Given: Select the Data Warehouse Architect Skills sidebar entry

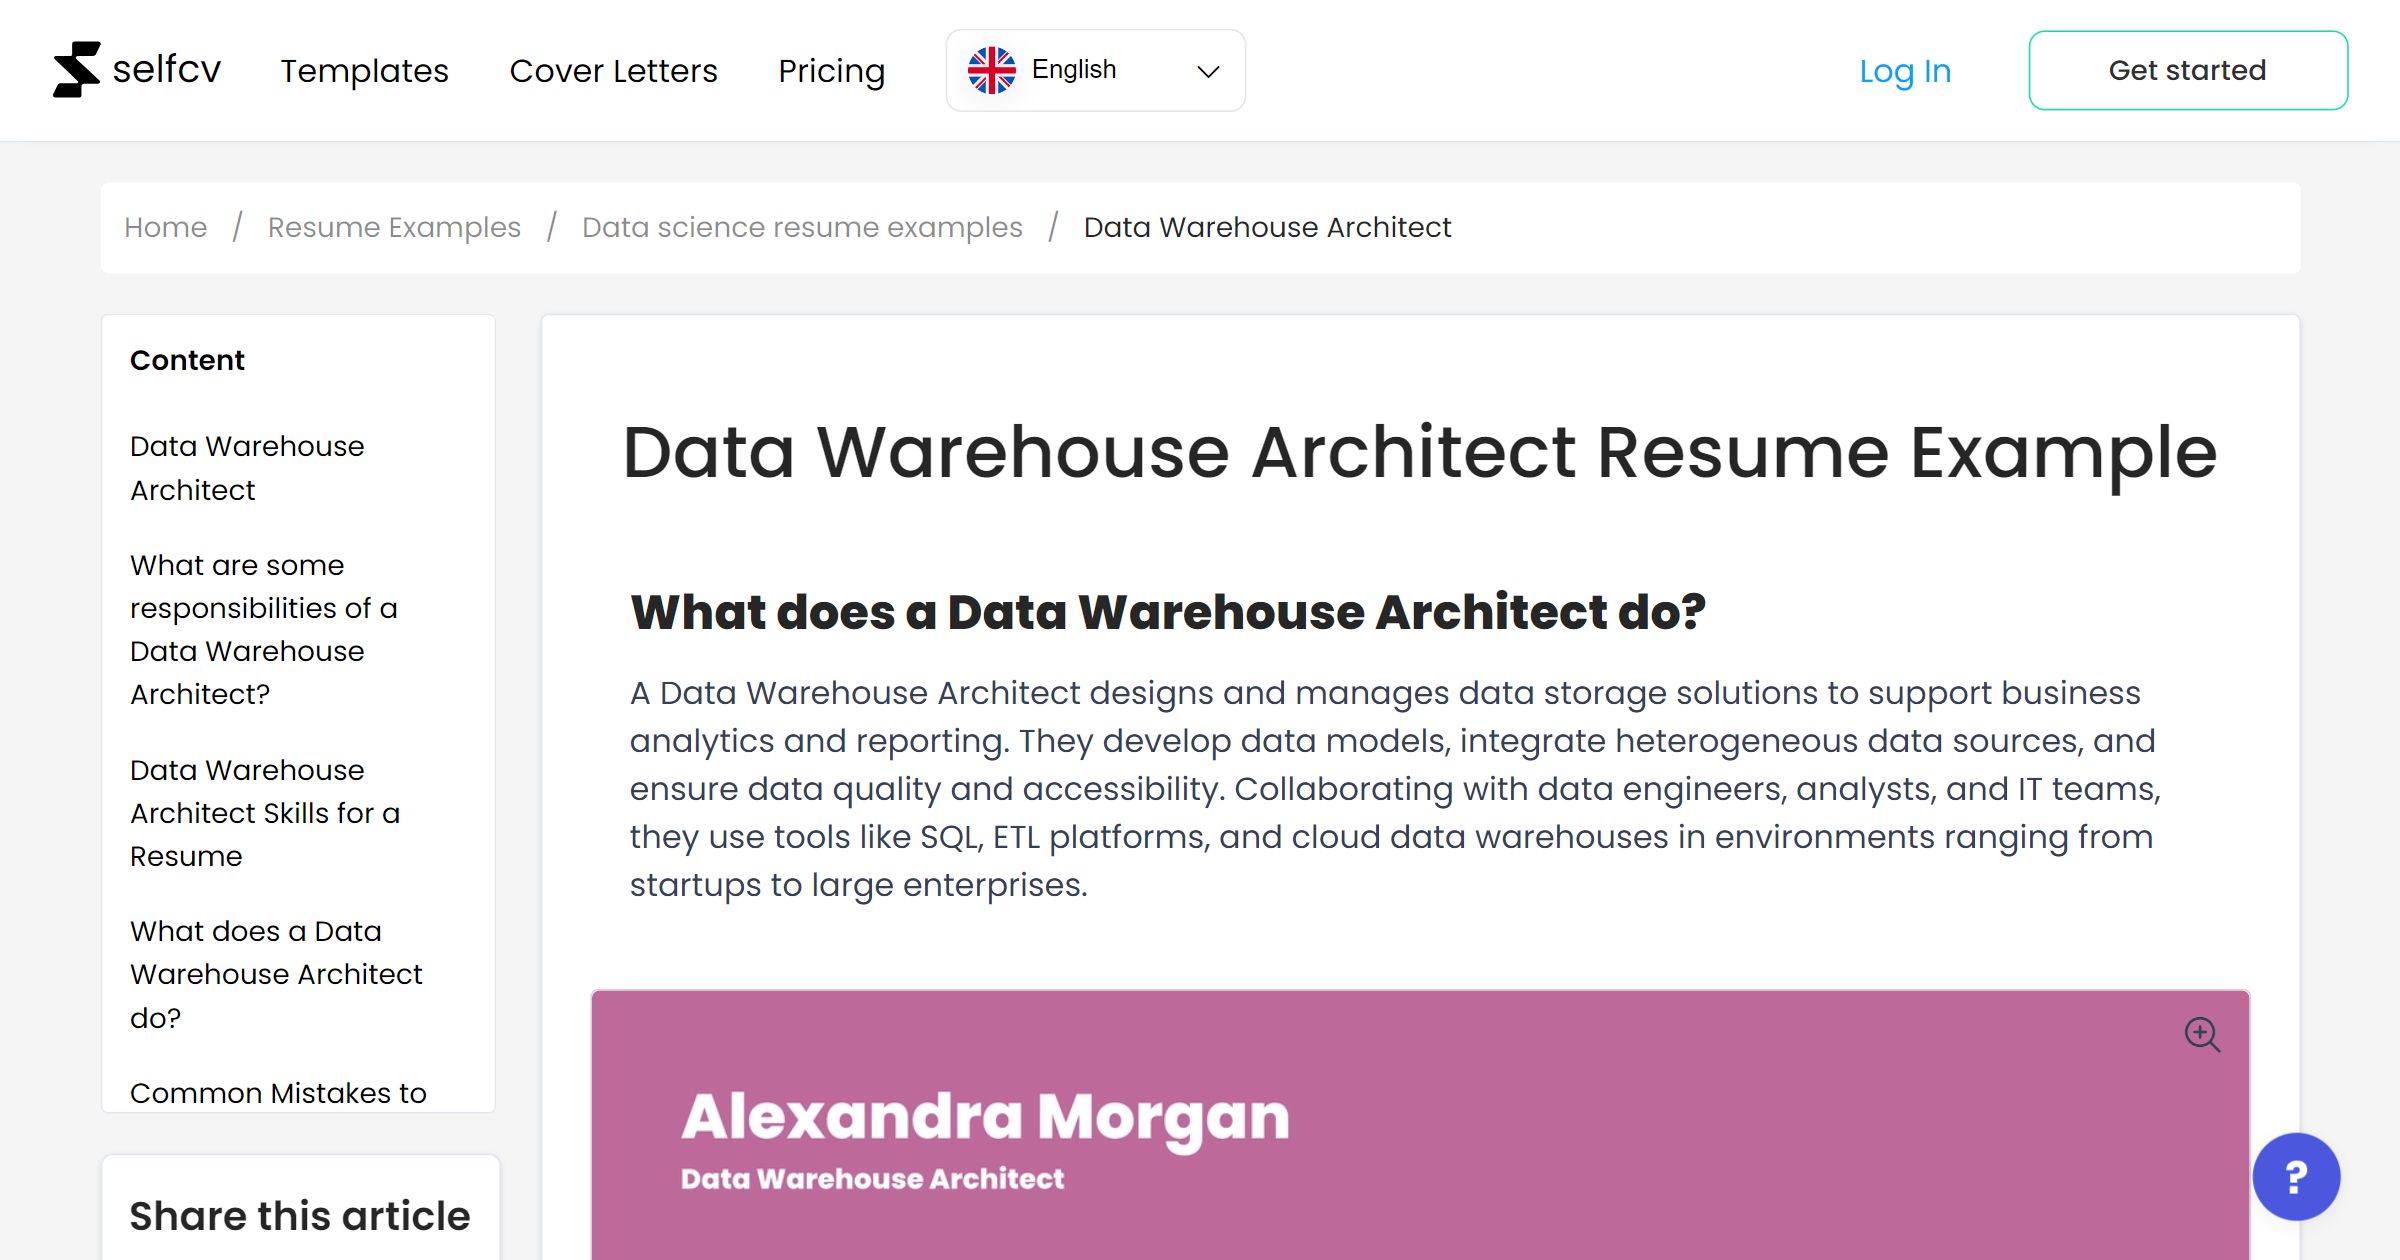Looking at the screenshot, I should click(x=264, y=813).
